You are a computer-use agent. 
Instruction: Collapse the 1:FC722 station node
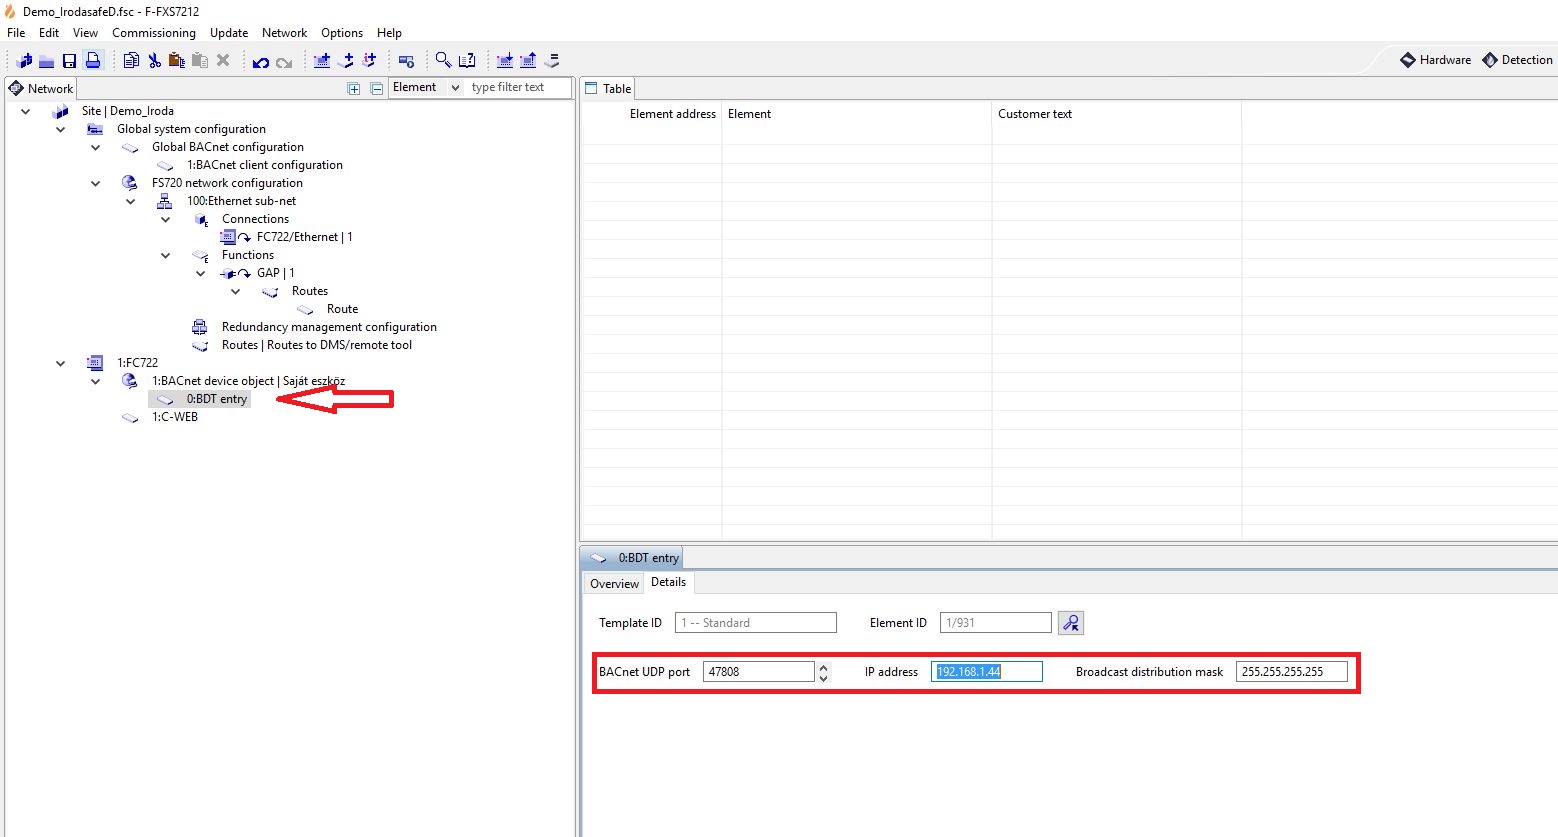click(x=61, y=363)
